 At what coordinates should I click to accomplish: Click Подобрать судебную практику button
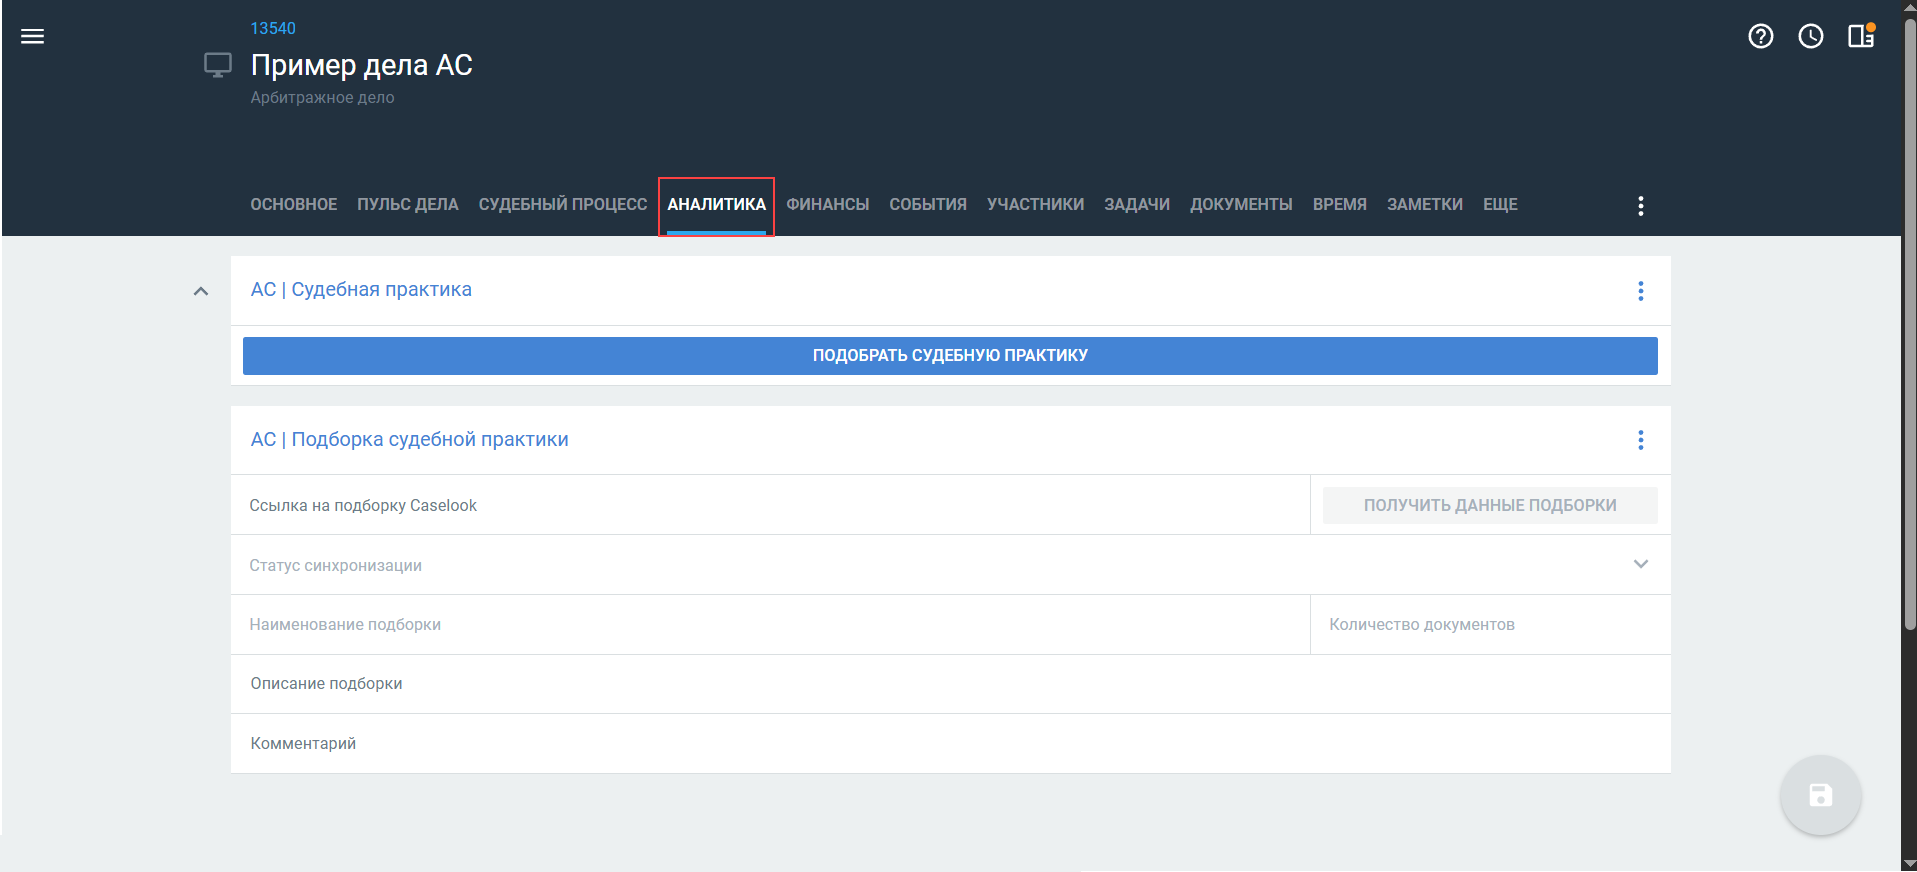(x=949, y=356)
